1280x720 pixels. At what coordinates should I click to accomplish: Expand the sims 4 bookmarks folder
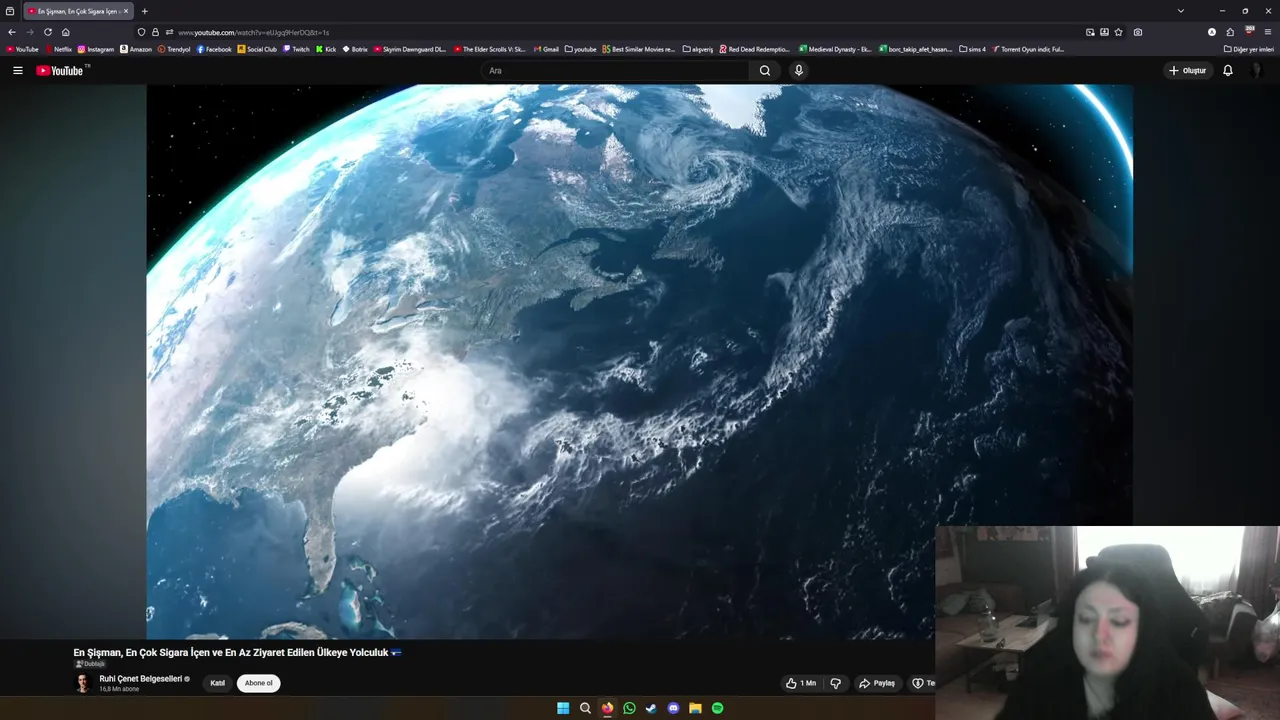(x=973, y=49)
